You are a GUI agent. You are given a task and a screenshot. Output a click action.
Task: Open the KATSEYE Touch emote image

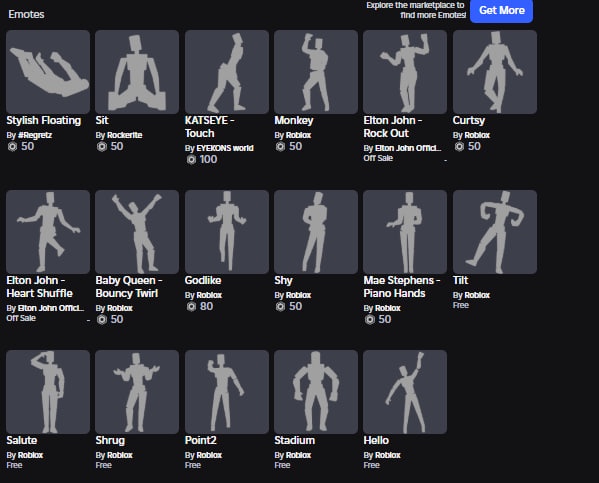coord(227,72)
